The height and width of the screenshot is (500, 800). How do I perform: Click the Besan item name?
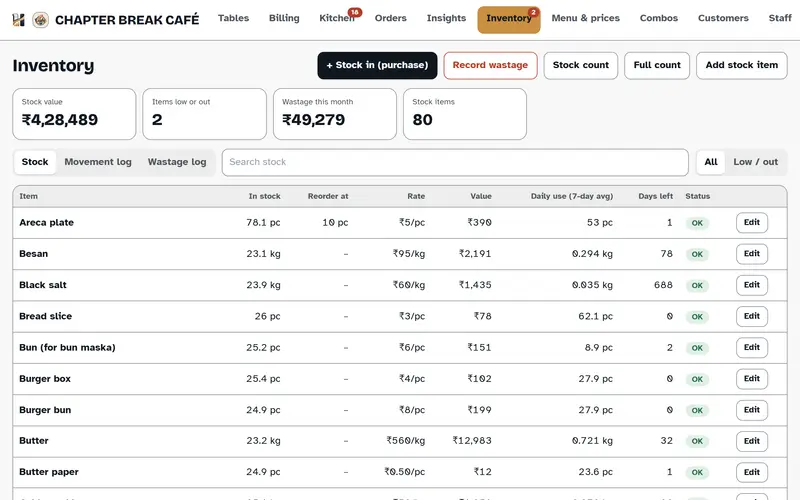[34, 254]
